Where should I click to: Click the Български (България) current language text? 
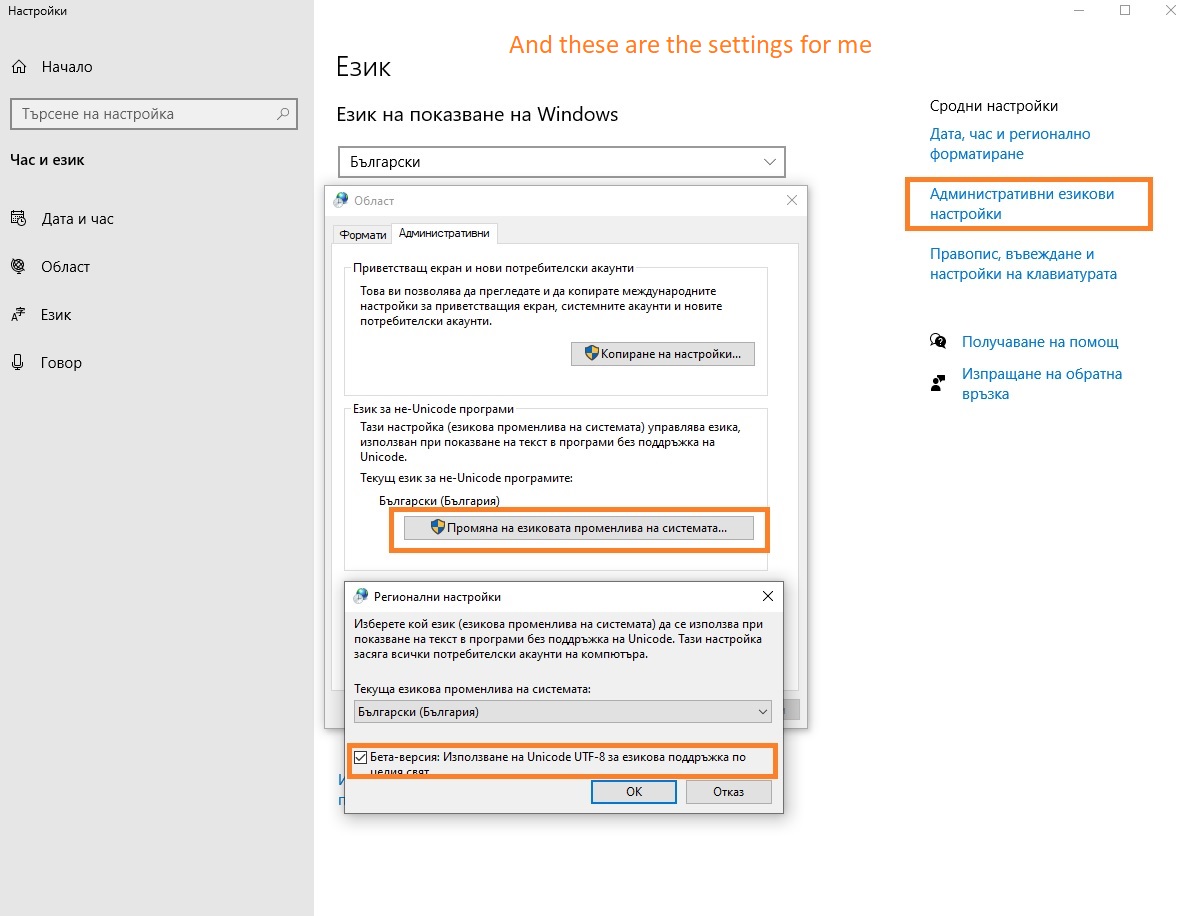click(x=439, y=501)
